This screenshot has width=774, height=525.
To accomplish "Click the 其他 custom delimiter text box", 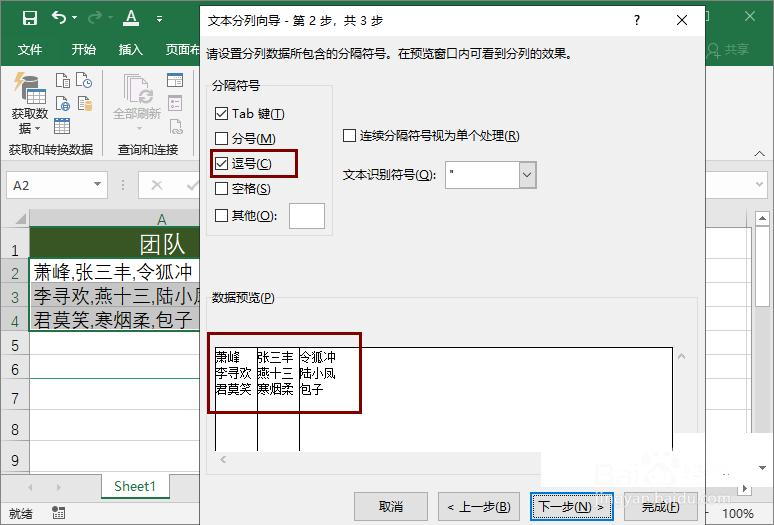I will point(307,216).
